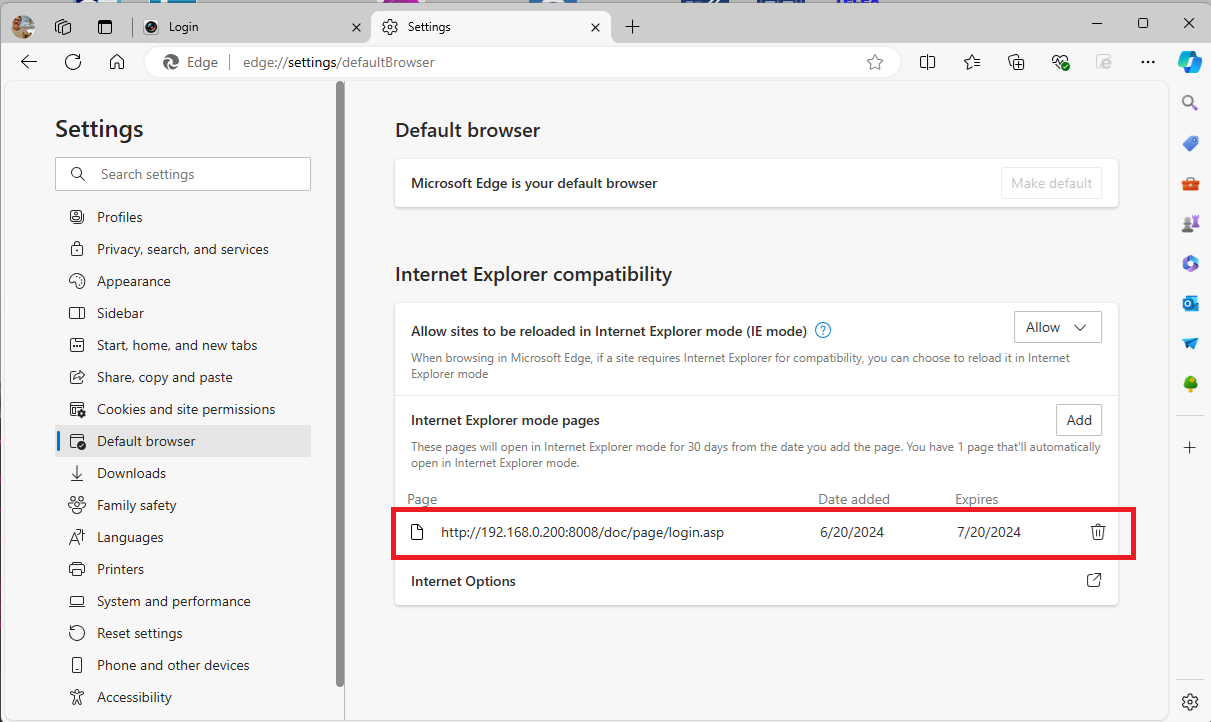Open Cookies and site permissions settings

point(183,409)
